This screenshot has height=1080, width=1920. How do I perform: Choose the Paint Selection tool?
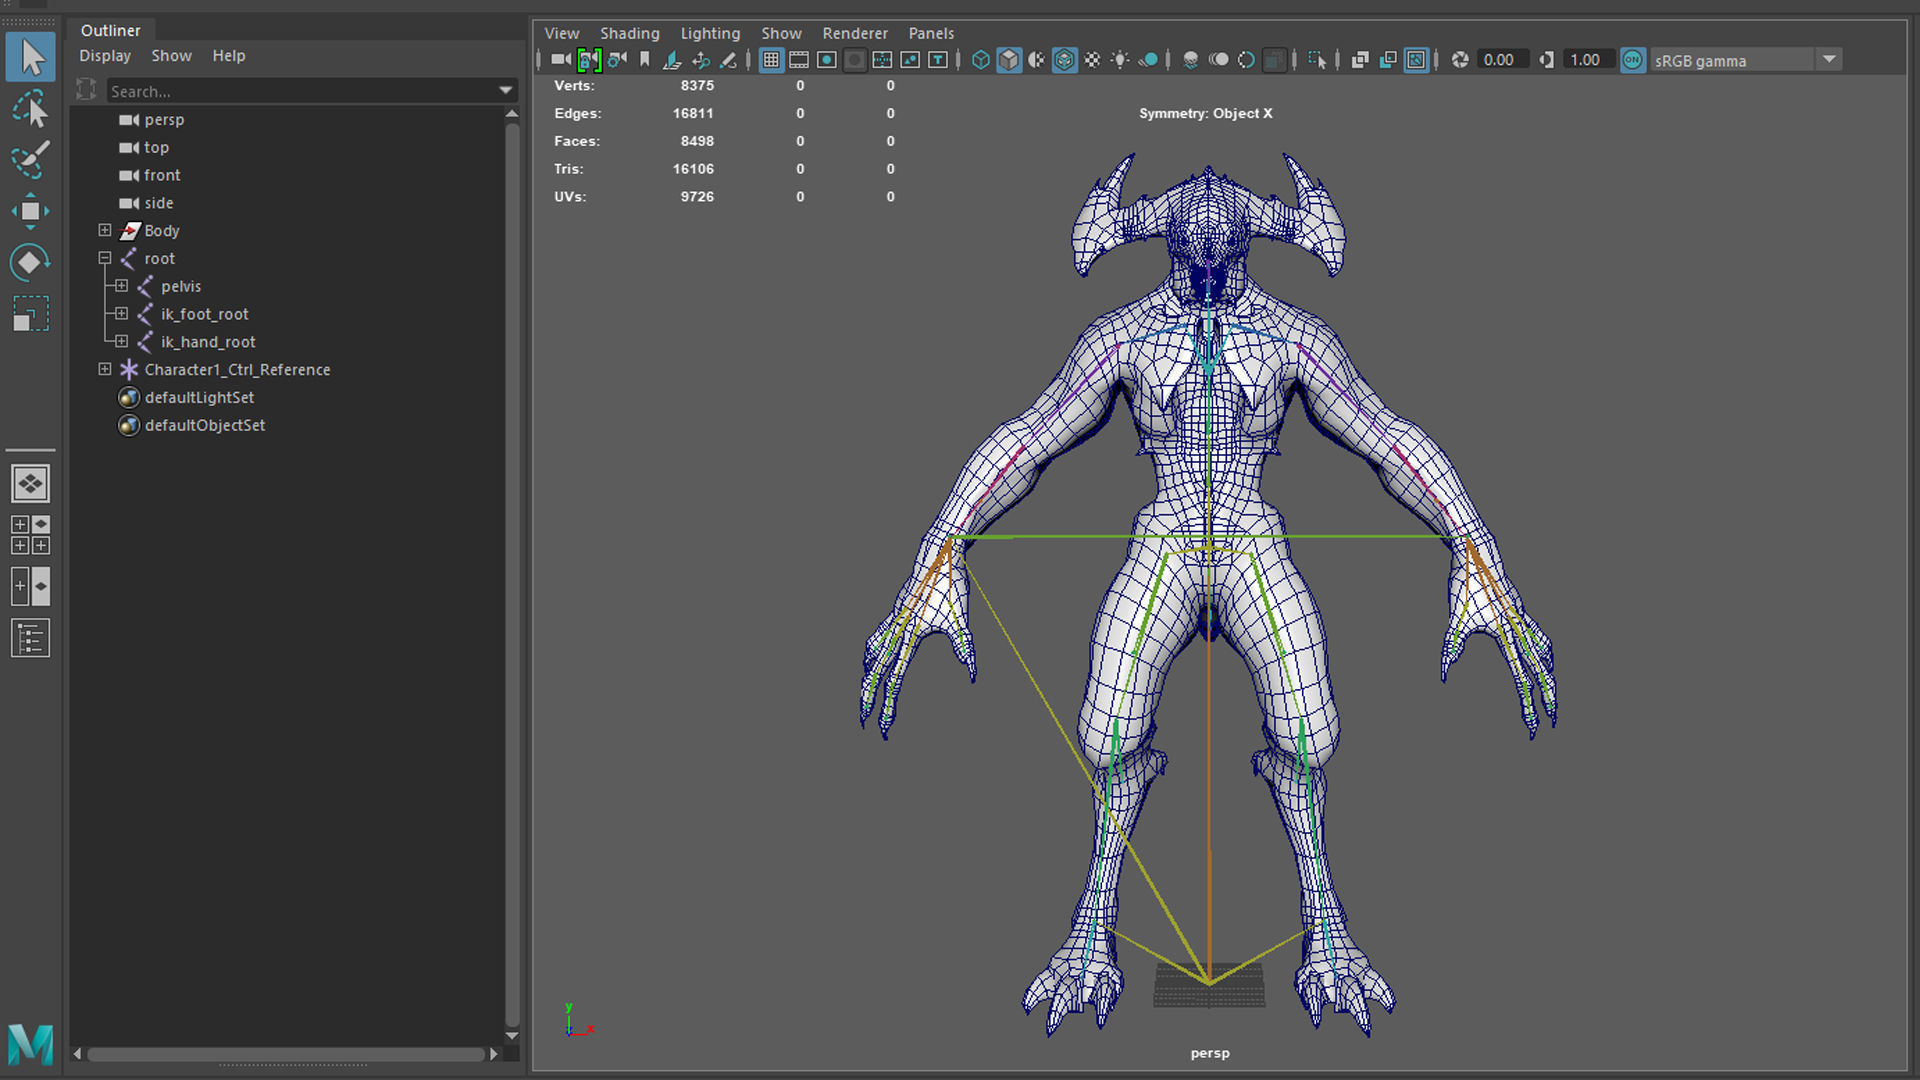click(x=31, y=160)
